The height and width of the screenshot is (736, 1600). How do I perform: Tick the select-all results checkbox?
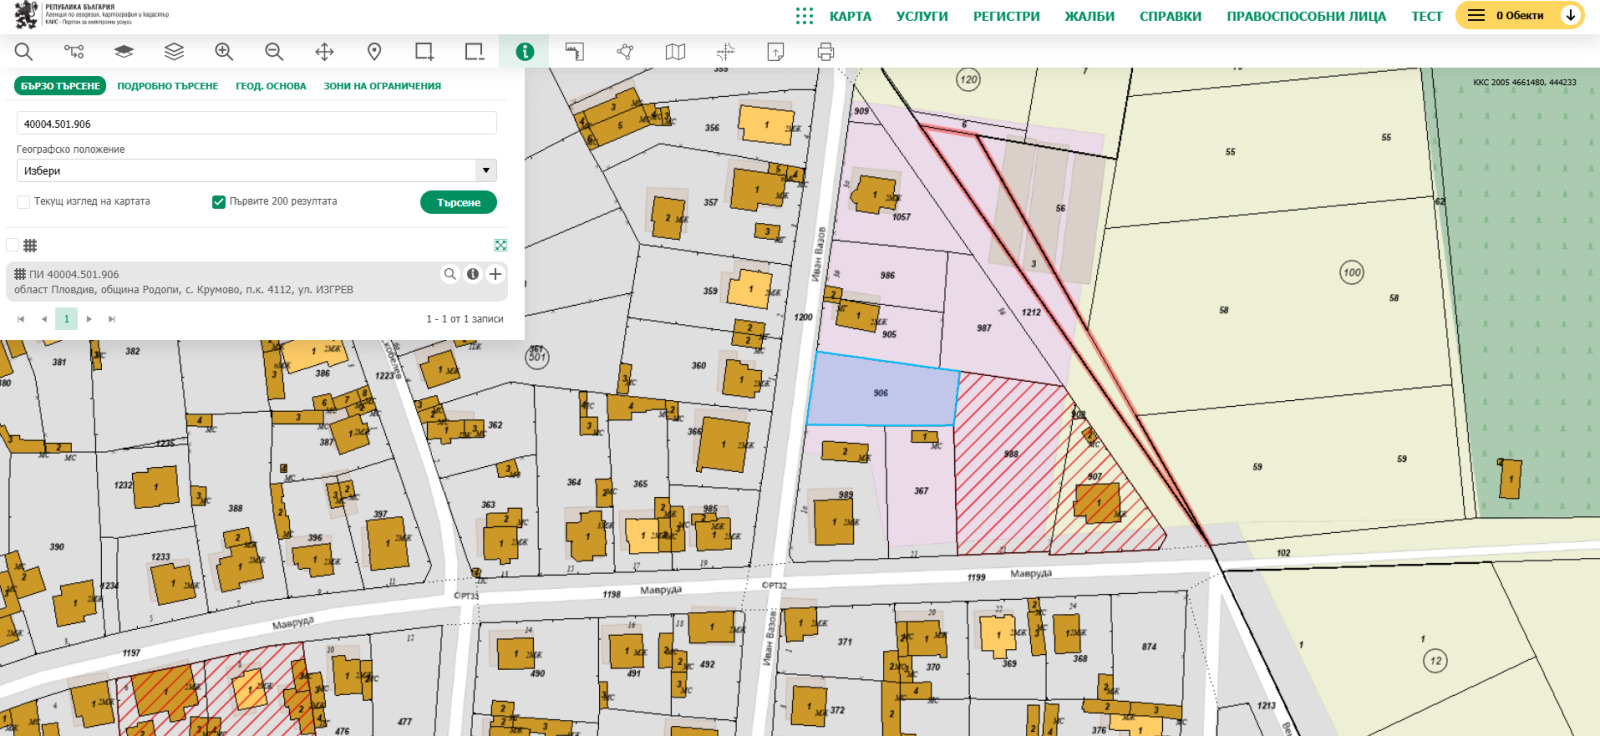pos(13,245)
